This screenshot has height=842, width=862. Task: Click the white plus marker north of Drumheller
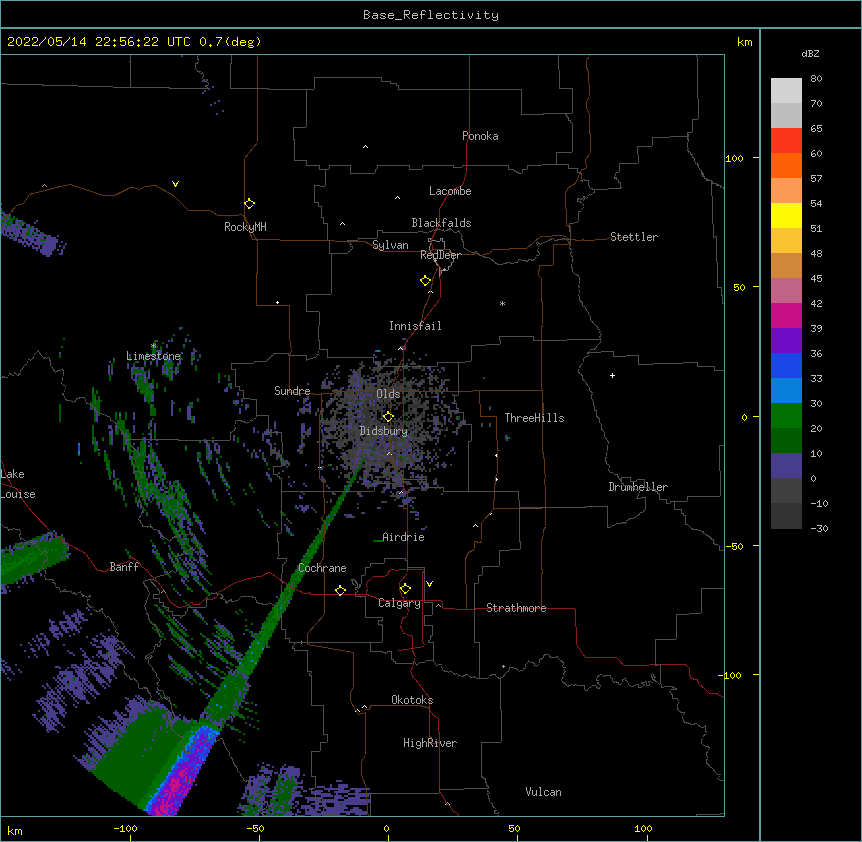tap(612, 375)
